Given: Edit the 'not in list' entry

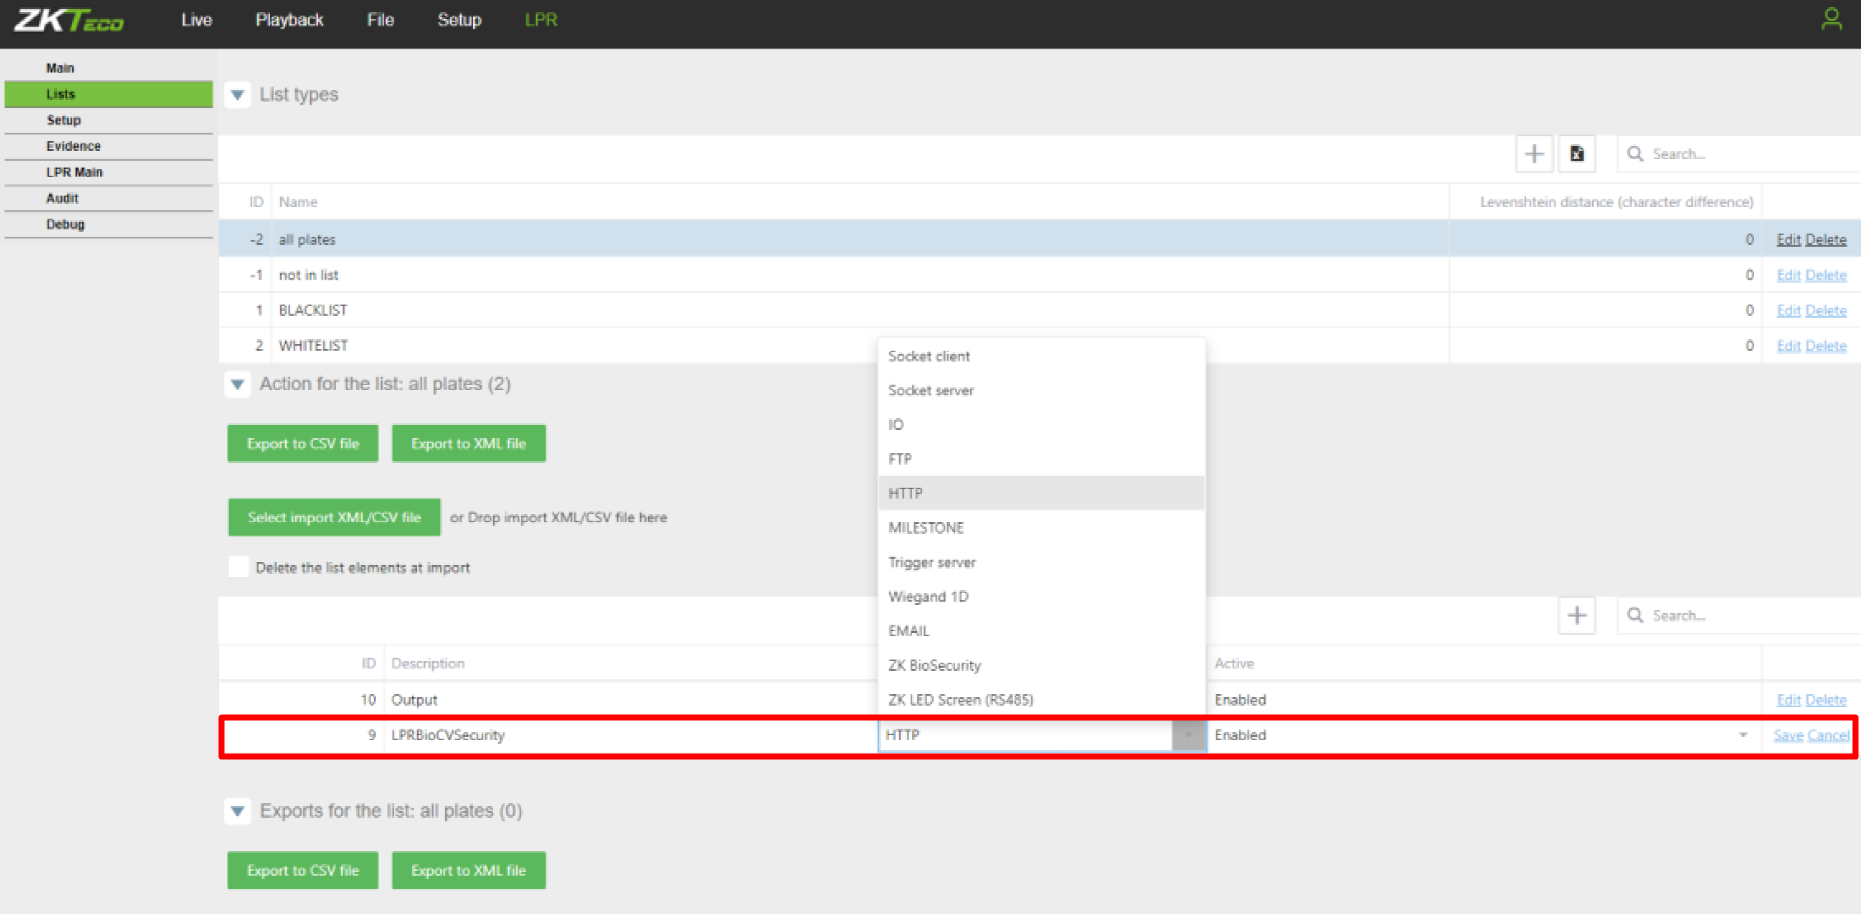Looking at the screenshot, I should click(1788, 275).
